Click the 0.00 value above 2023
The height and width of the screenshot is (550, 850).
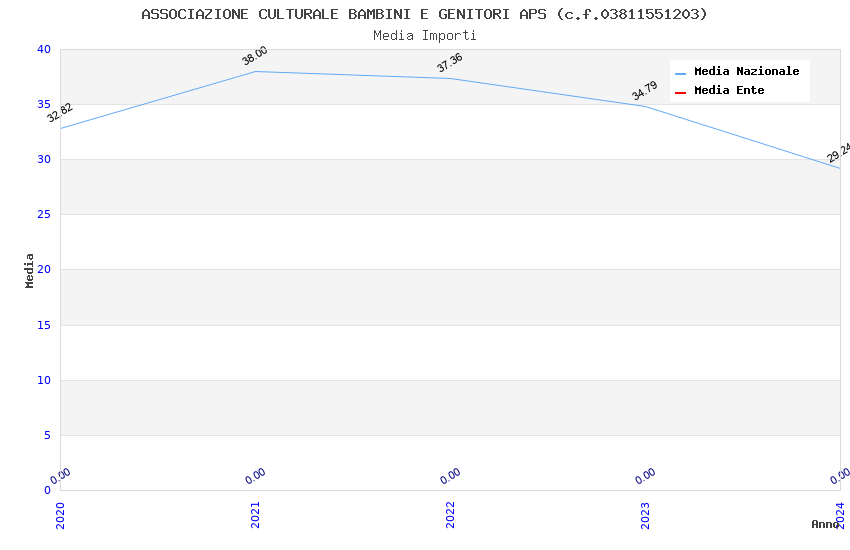point(645,476)
